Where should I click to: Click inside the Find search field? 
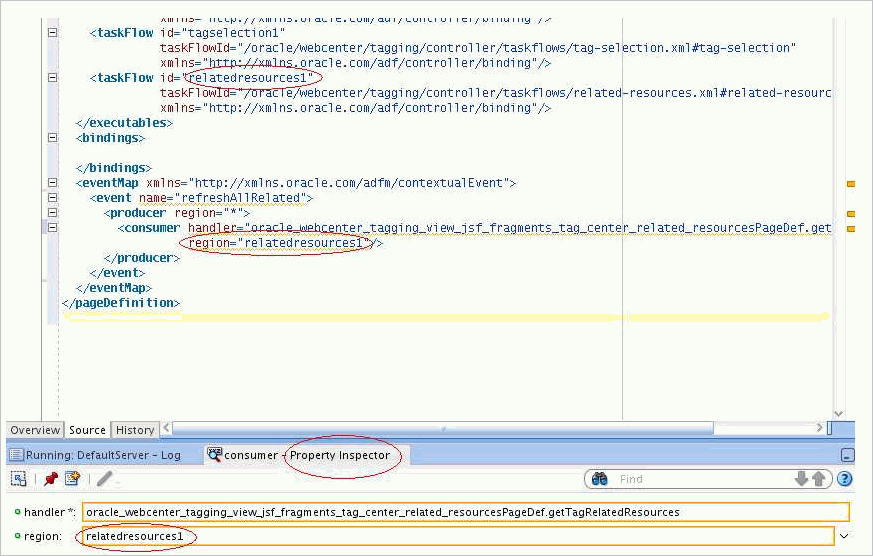[x=703, y=479]
